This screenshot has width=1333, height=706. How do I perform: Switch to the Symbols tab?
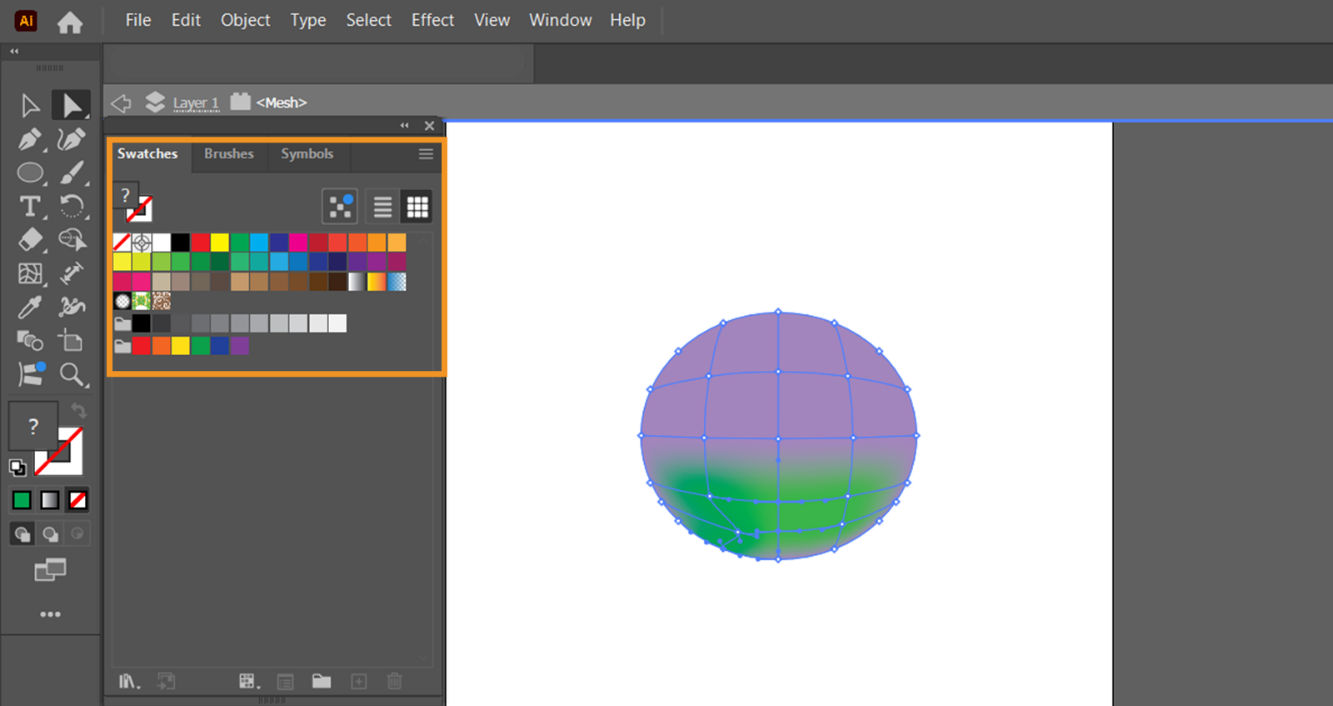point(307,154)
